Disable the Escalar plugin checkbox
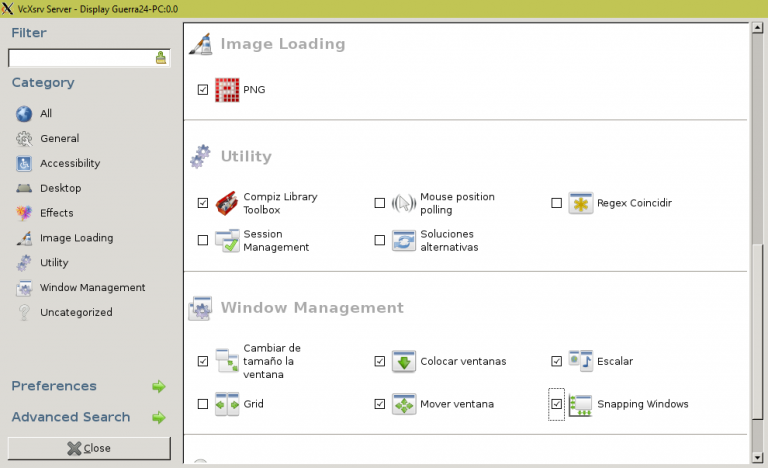Screen dimensions: 768x468 pyautogui.click(x=557, y=361)
